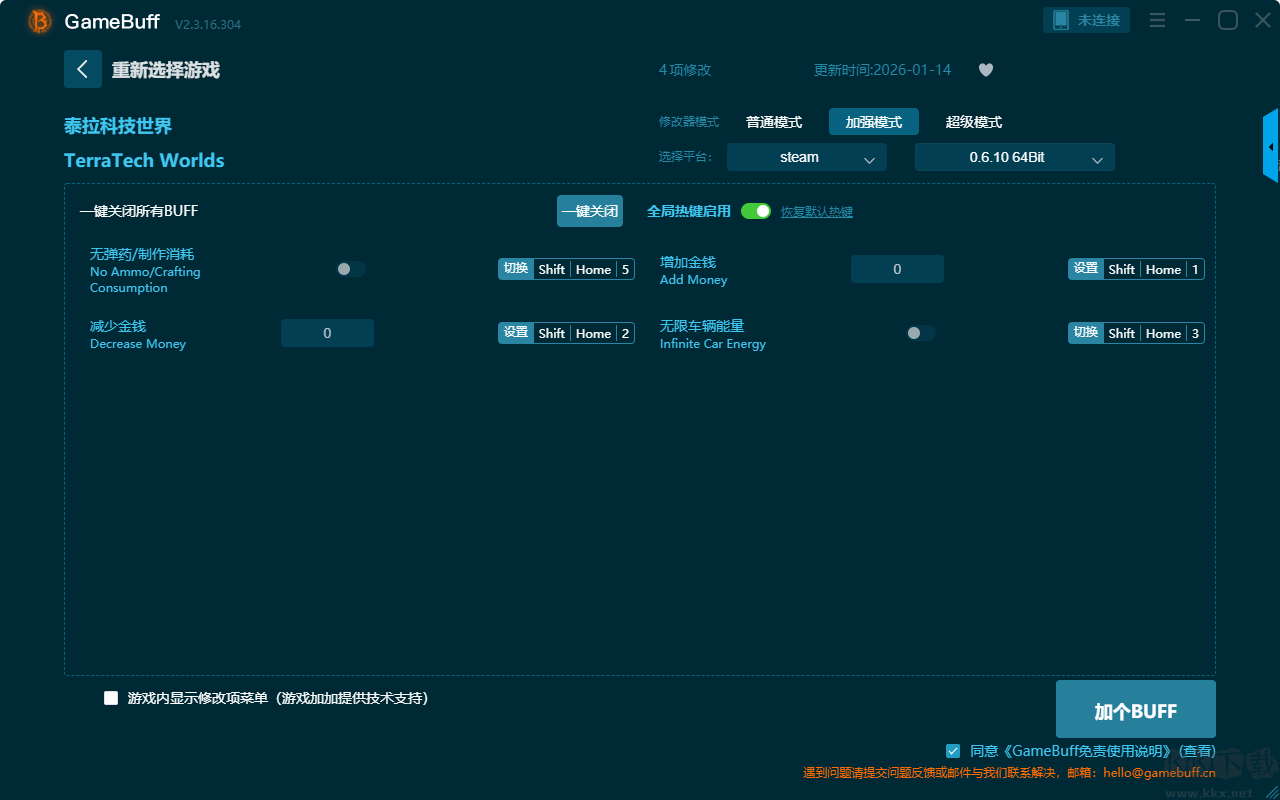Open the steam platform dropdown
Screen dimensions: 1280x800
[x=806, y=157]
